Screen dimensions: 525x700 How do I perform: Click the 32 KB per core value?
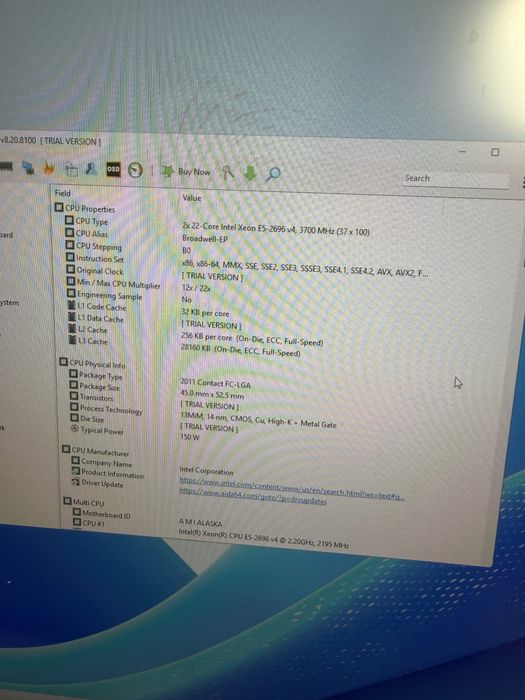pos(205,313)
